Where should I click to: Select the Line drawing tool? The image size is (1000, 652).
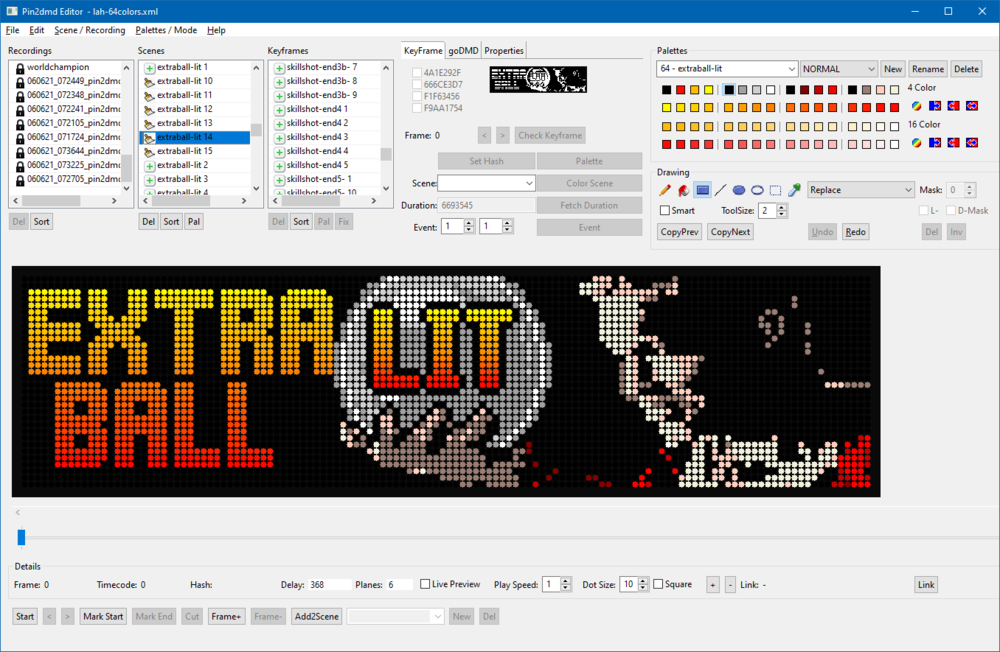pos(721,190)
